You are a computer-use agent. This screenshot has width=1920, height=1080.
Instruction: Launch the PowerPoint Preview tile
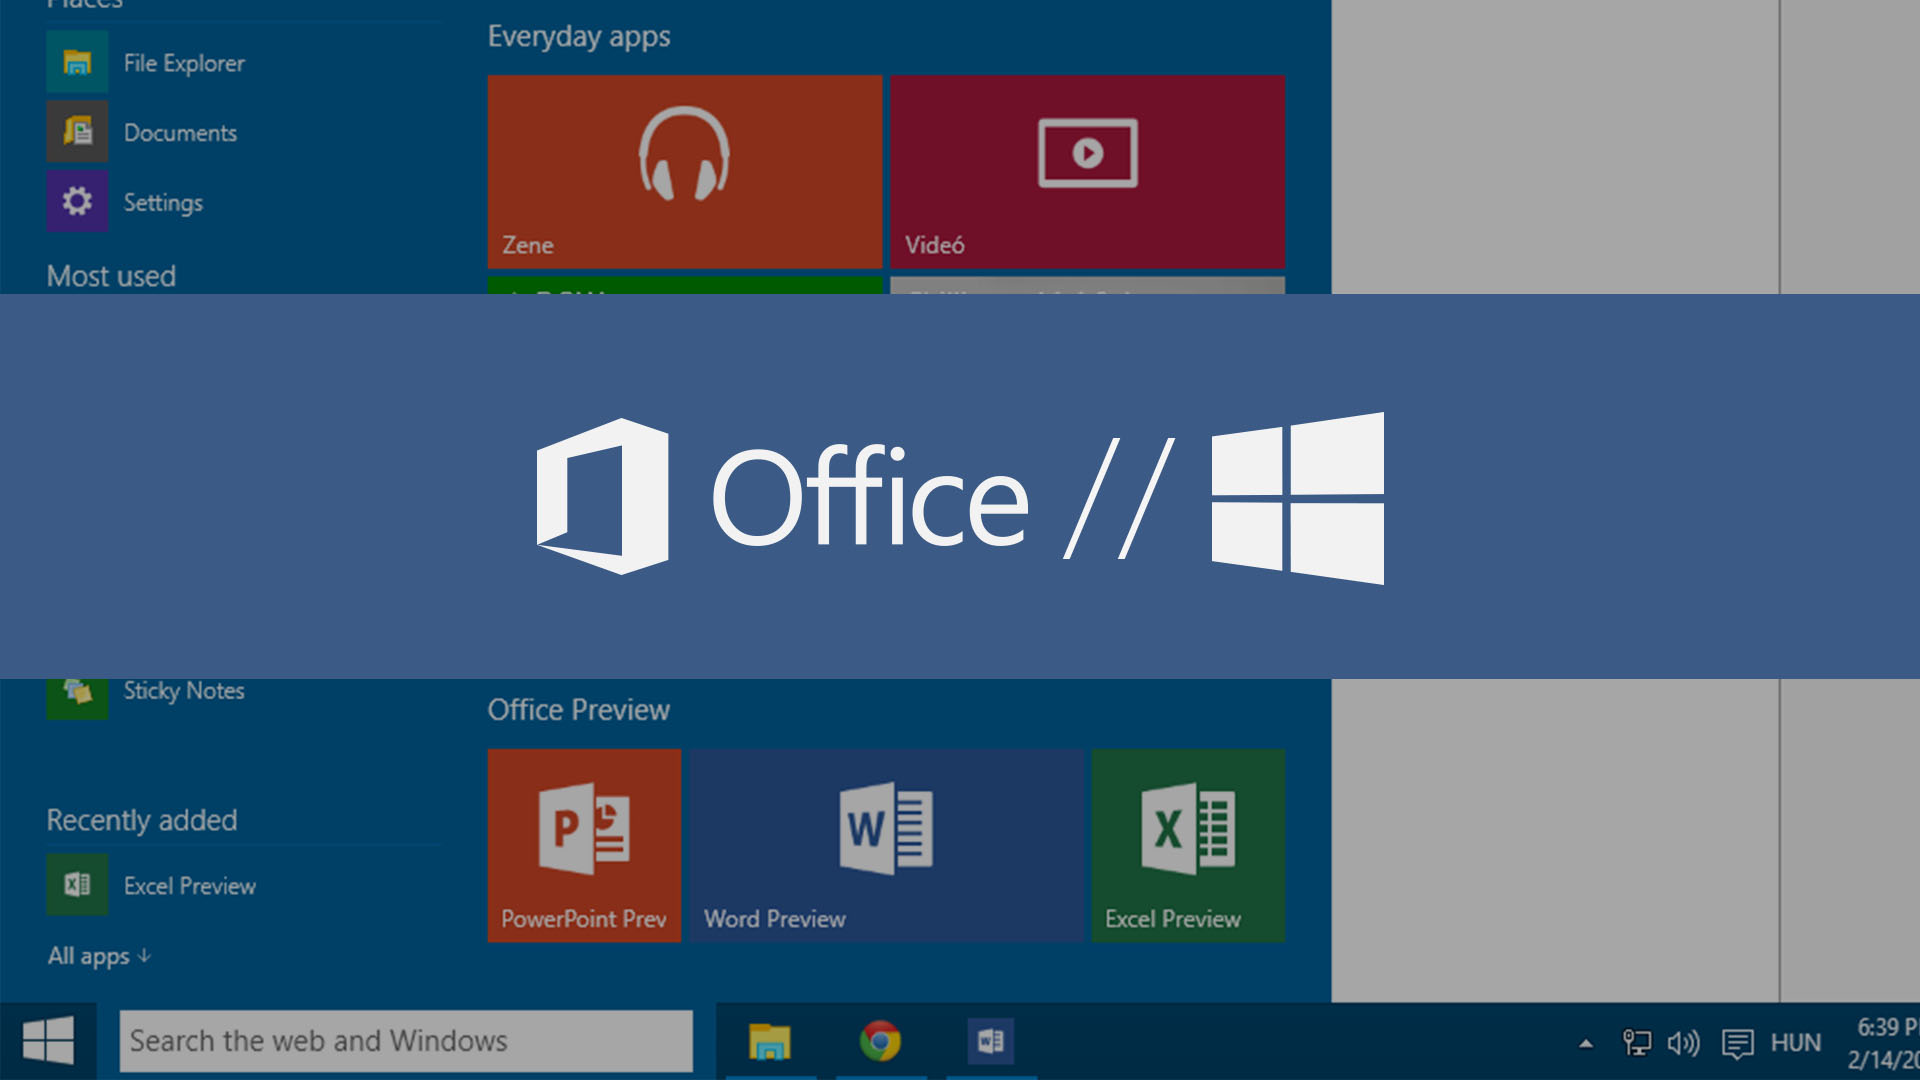[584, 846]
